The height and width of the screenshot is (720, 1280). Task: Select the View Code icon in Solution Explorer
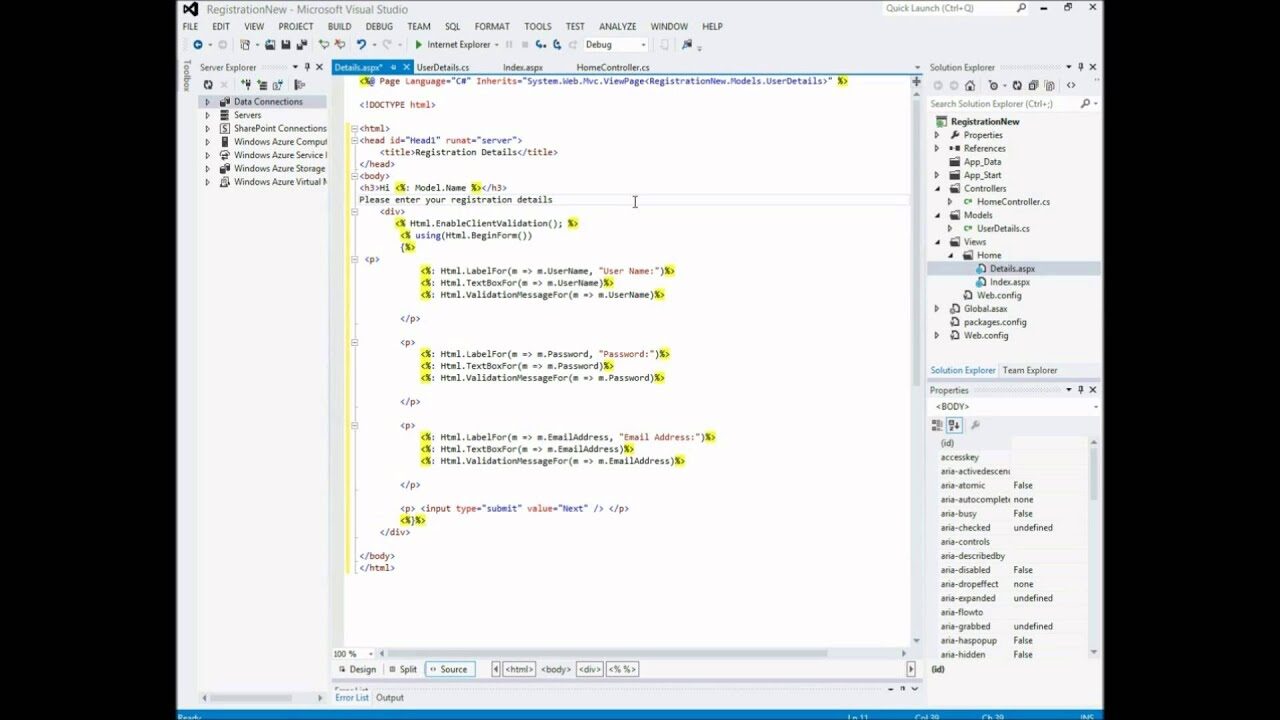point(1071,85)
